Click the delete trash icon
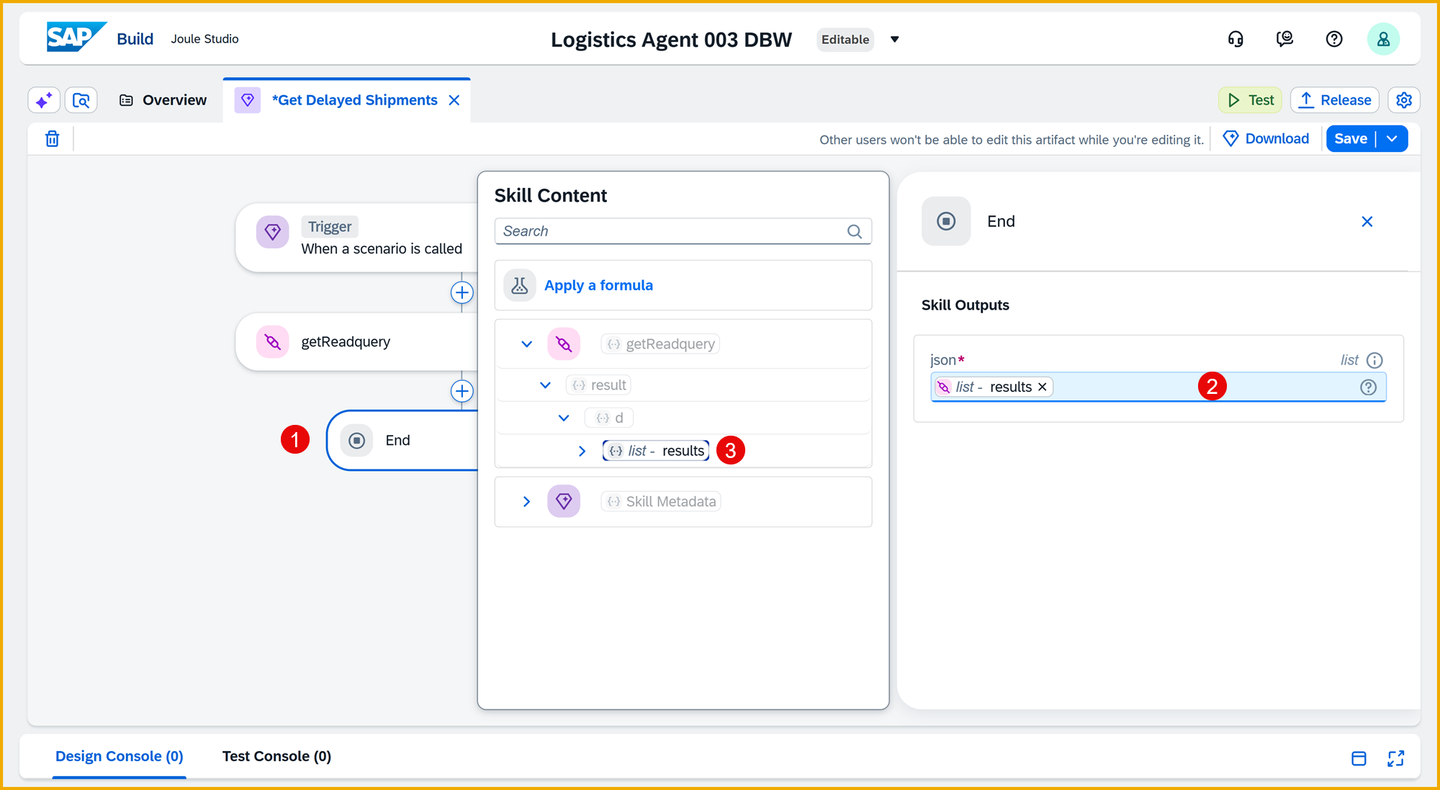 52,139
